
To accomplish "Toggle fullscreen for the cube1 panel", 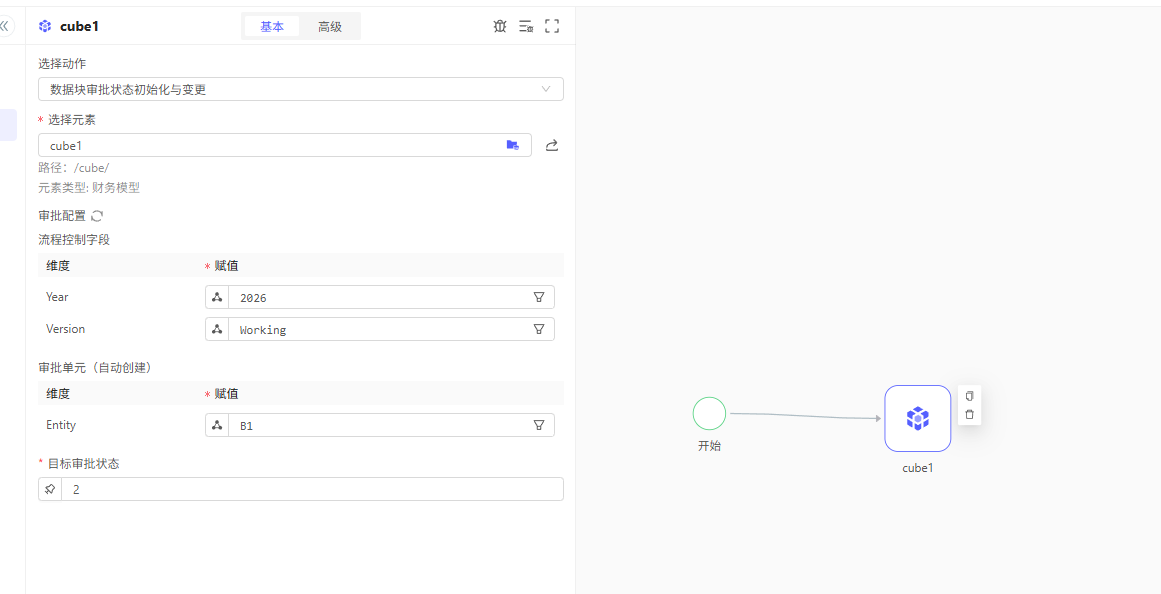I will (x=552, y=26).
